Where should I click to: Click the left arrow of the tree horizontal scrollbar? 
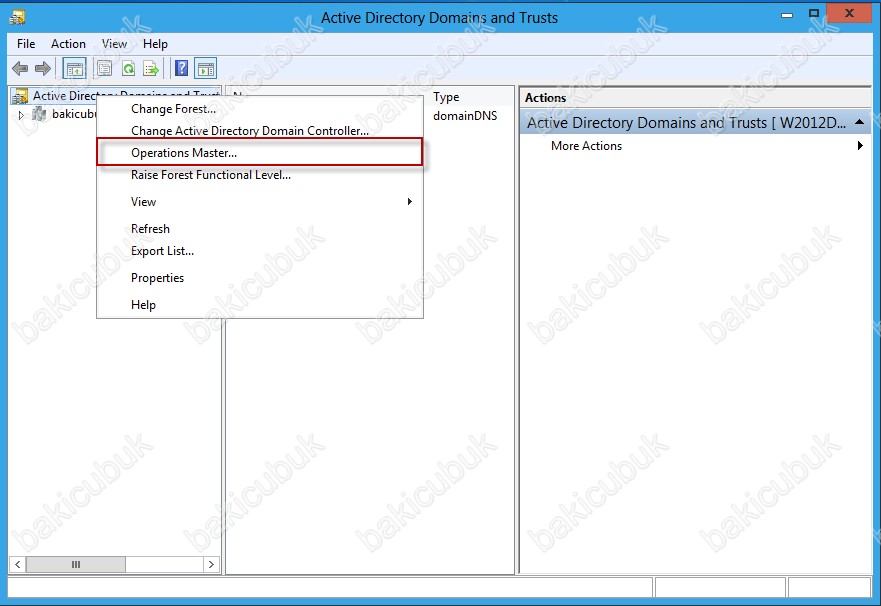17,564
